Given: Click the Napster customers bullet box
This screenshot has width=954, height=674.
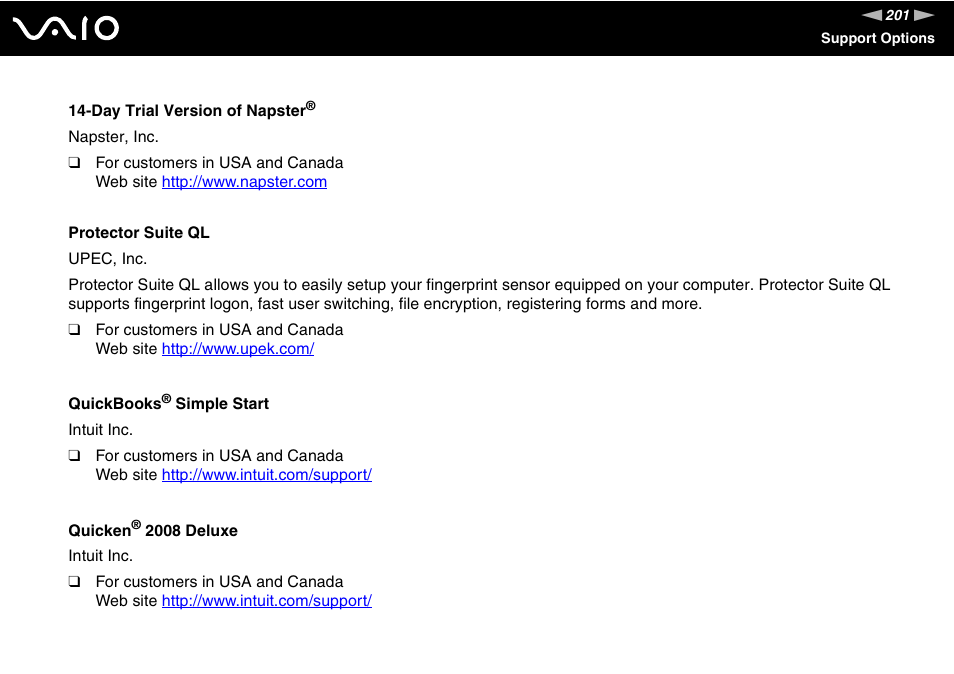Looking at the screenshot, I should pyautogui.click(x=74, y=162).
